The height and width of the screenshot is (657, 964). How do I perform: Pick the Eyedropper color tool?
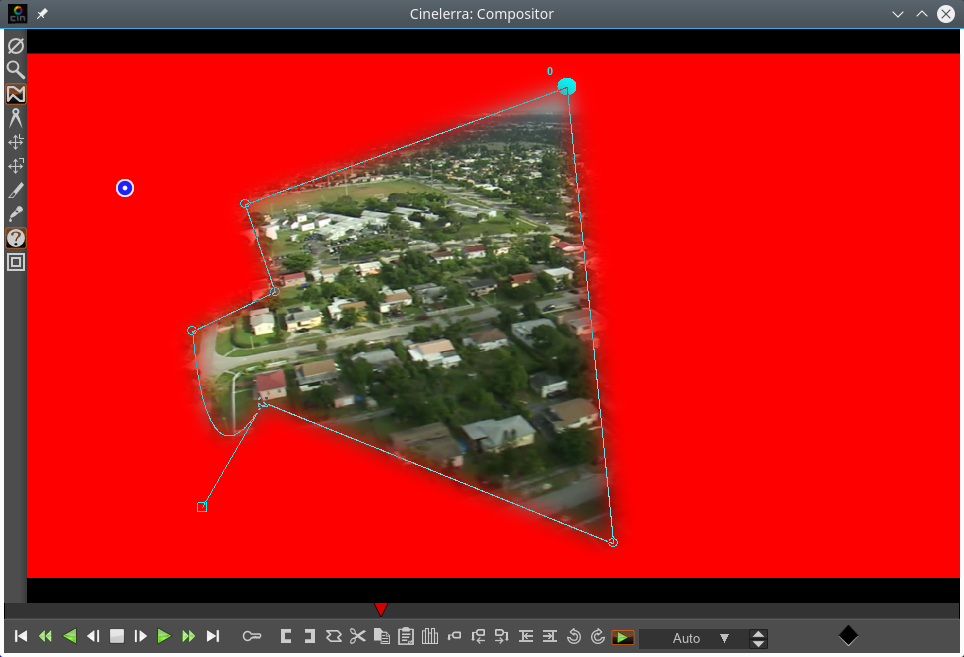pos(15,214)
